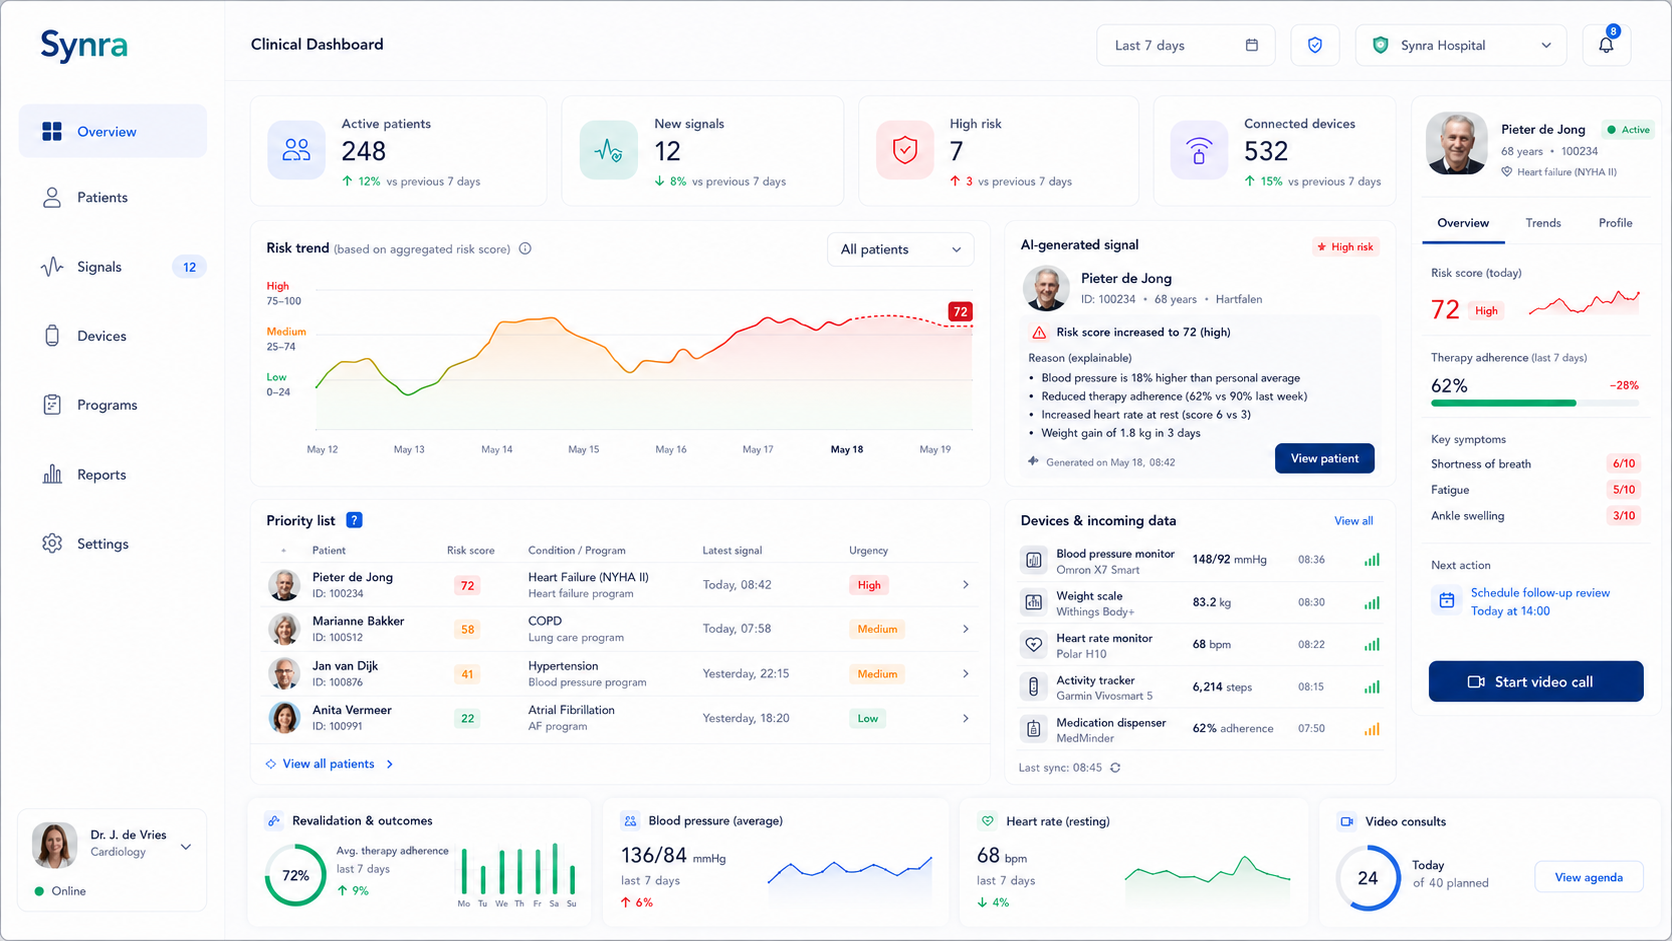Open the notifications bell
Image resolution: width=1672 pixels, height=941 pixels.
(x=1606, y=45)
